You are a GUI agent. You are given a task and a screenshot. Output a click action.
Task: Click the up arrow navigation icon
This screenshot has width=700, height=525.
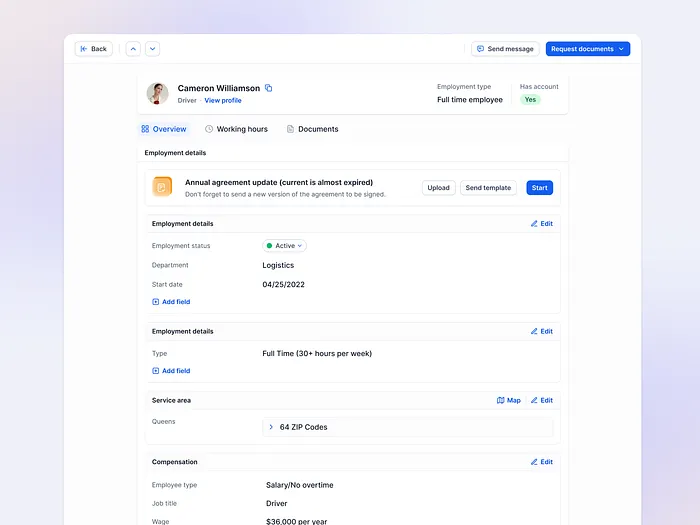[x=133, y=49]
